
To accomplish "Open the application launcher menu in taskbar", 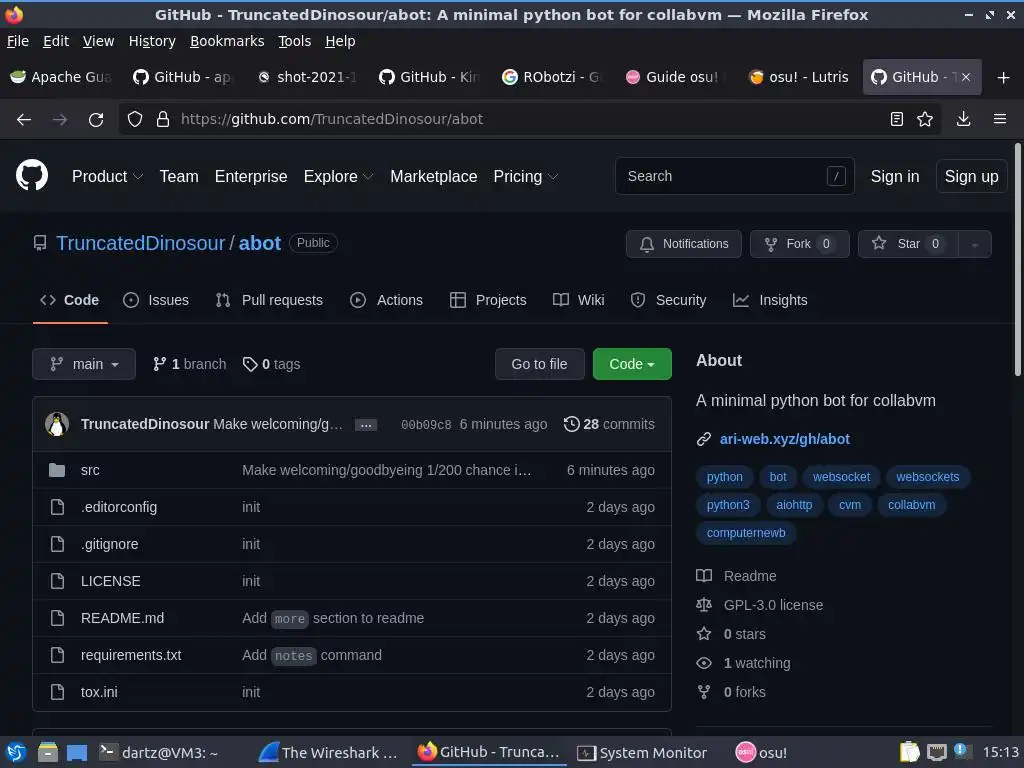I will 16,752.
